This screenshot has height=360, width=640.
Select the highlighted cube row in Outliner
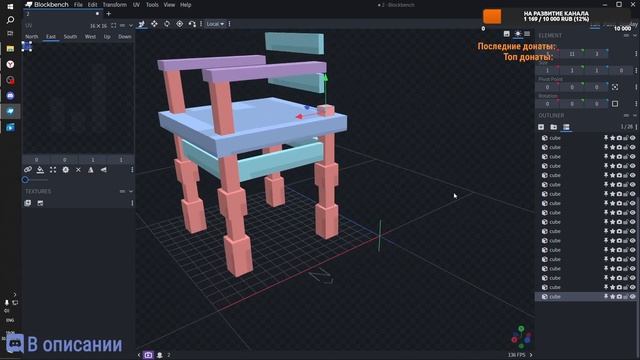(586, 297)
